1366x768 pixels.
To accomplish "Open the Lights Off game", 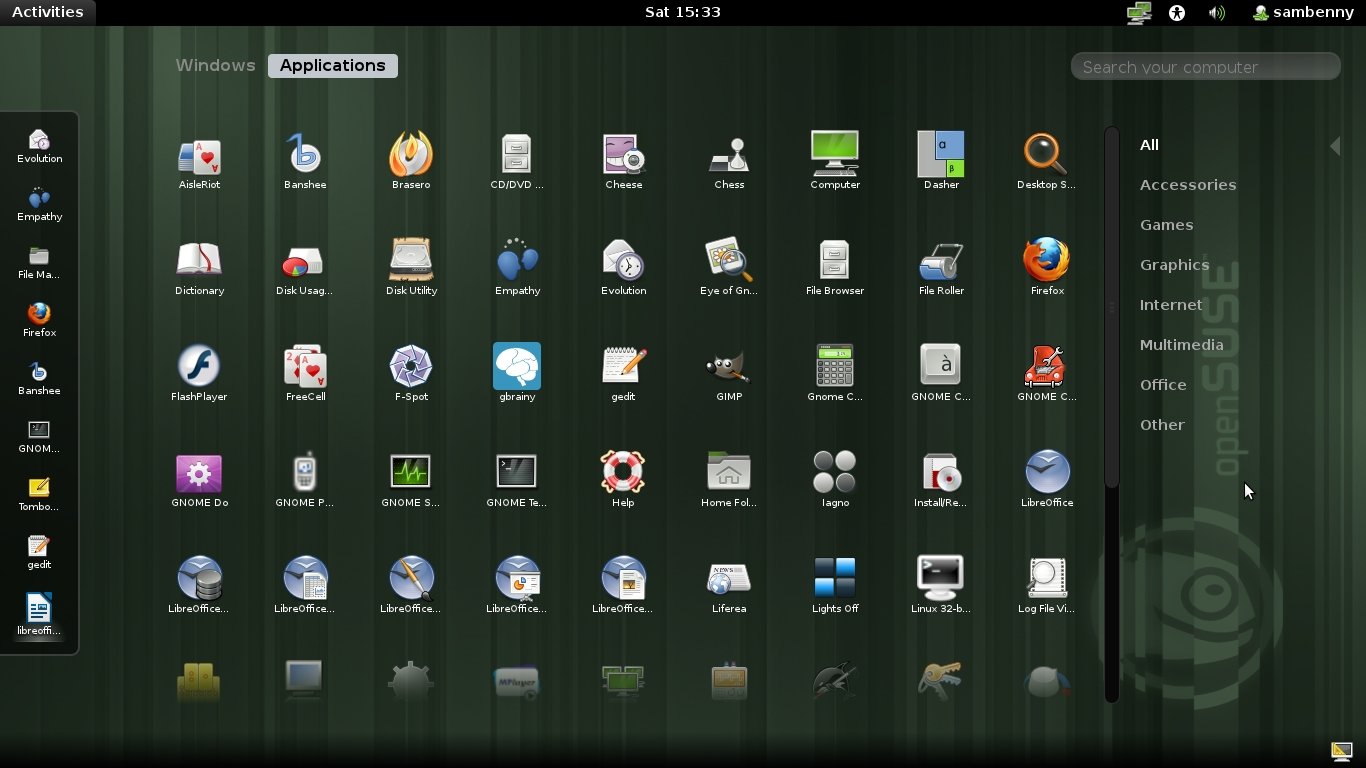I will click(835, 579).
